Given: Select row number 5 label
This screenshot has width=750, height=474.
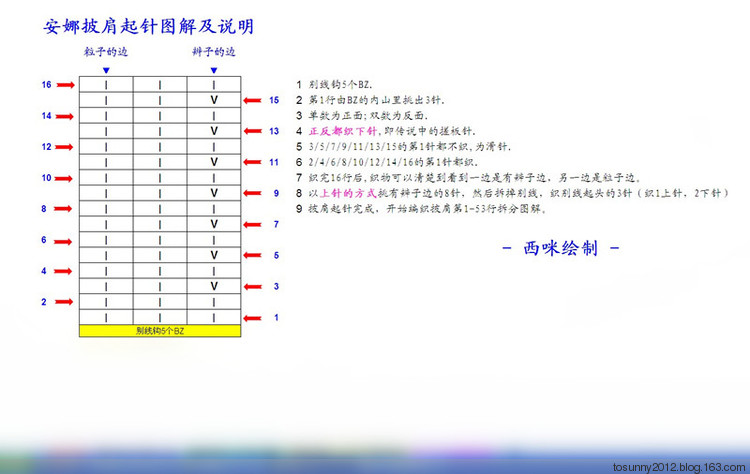Looking at the screenshot, I should (276, 255).
